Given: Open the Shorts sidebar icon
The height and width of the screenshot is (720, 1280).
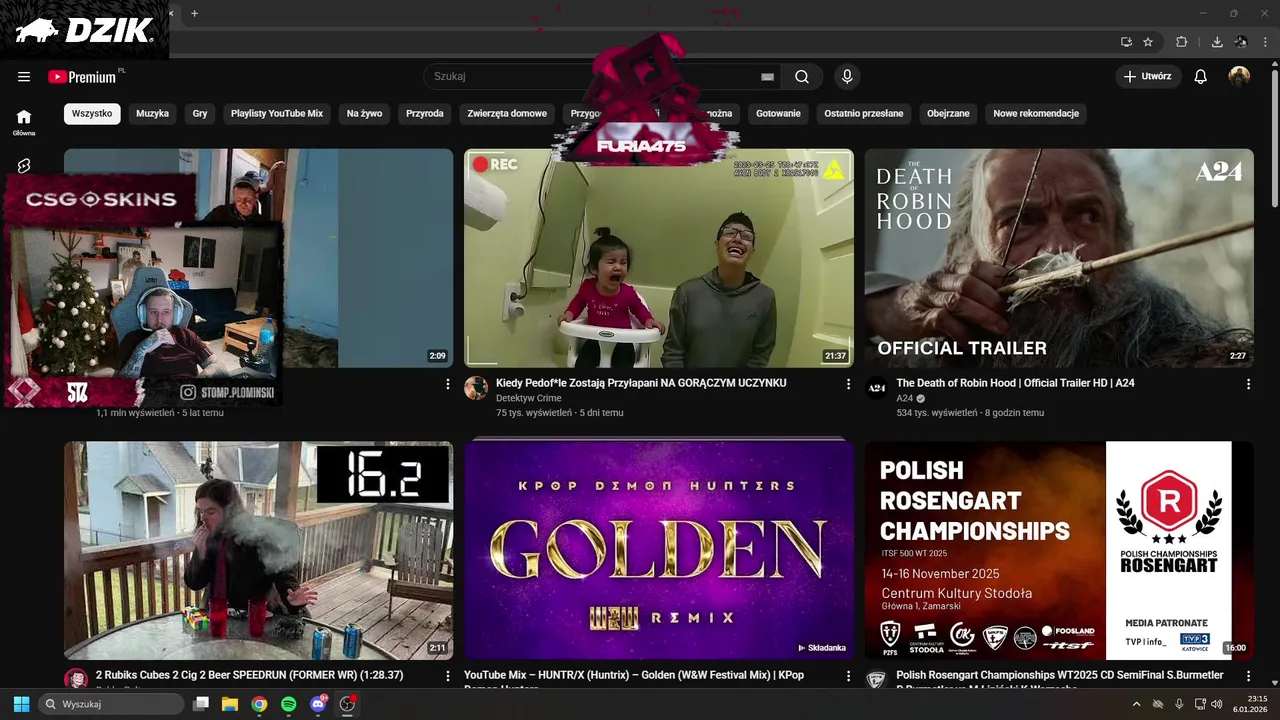Looking at the screenshot, I should [x=24, y=165].
